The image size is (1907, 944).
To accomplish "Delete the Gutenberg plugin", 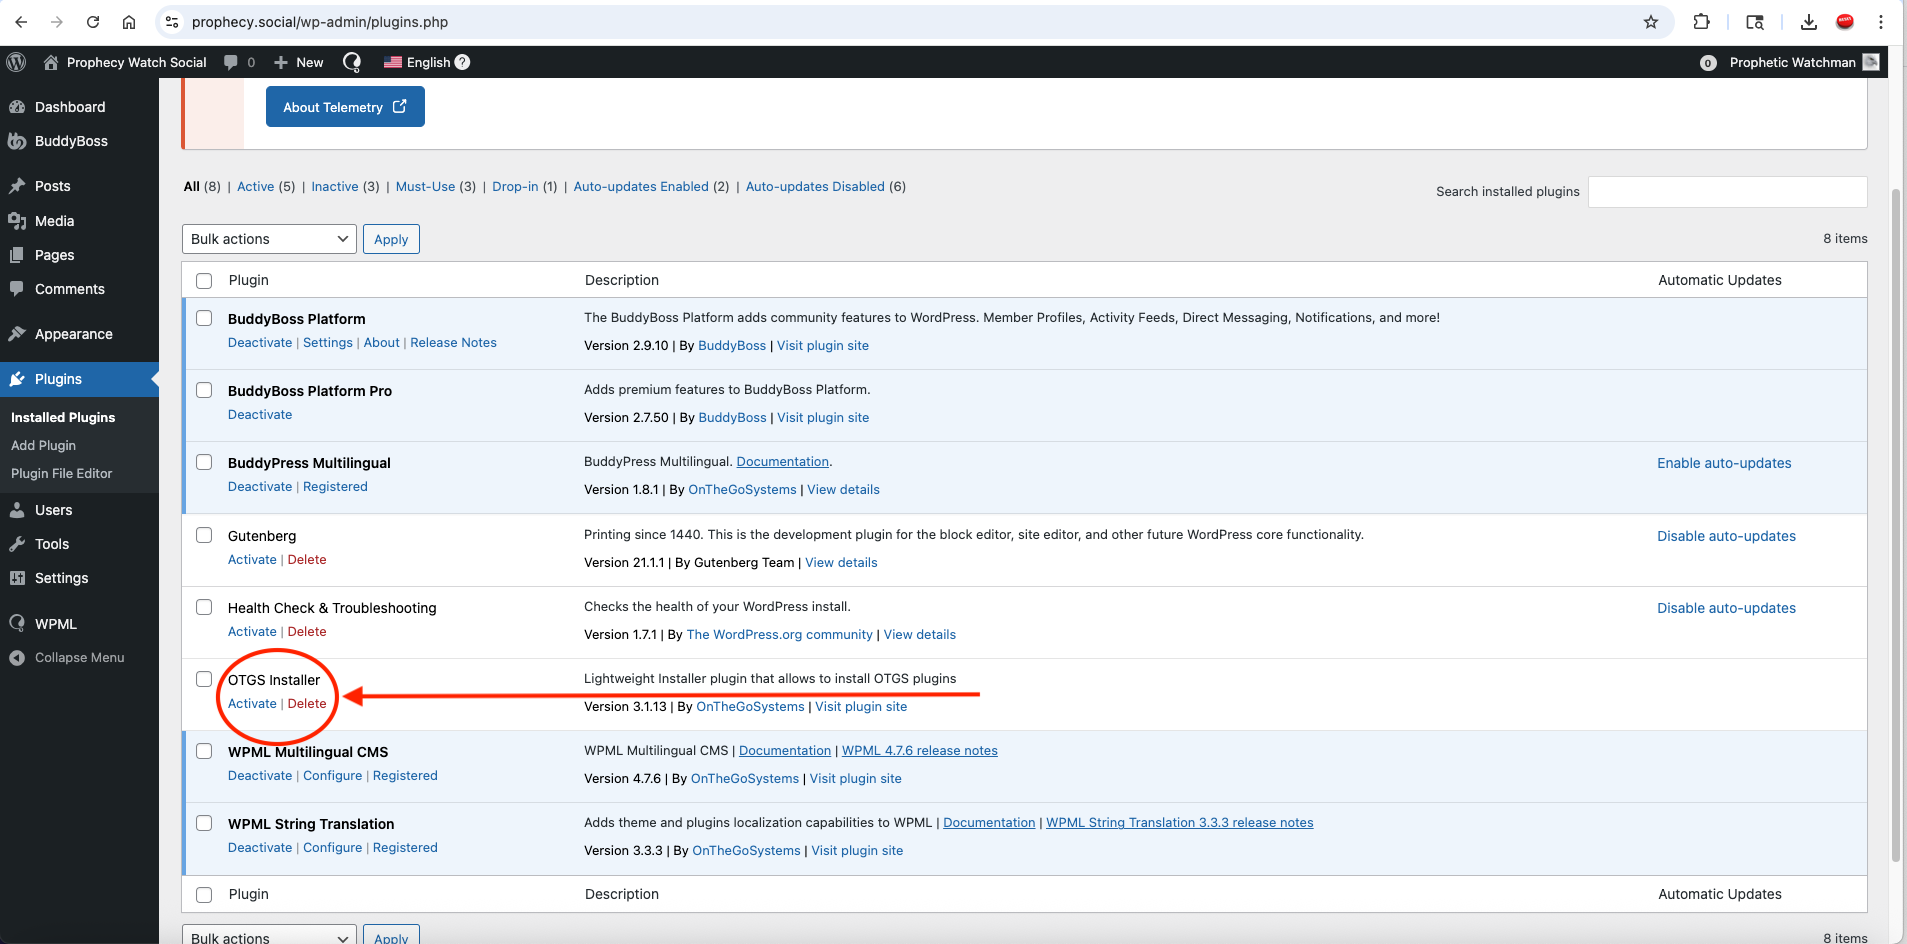I will 307,560.
